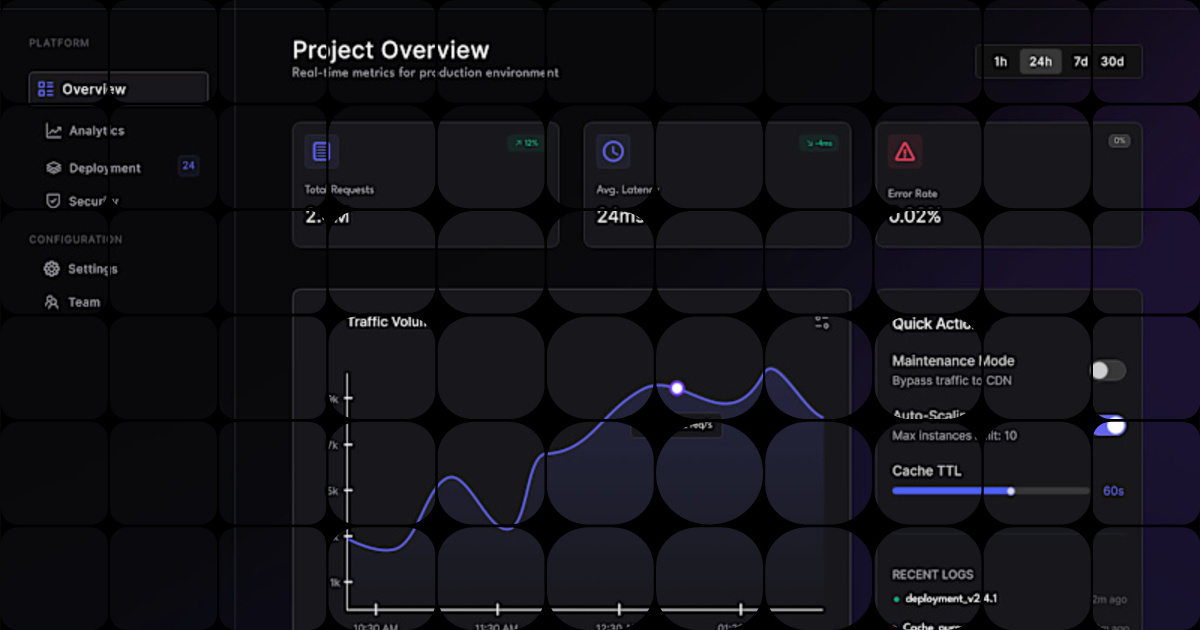1200x630 pixels.
Task: Click the Team people icon
Action: [52, 302]
